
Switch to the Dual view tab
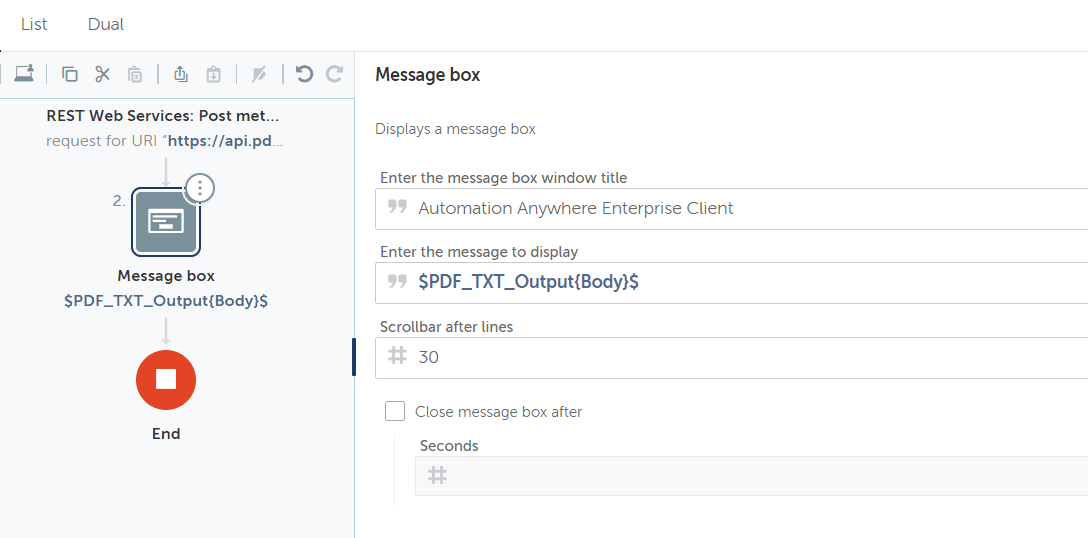coord(105,24)
